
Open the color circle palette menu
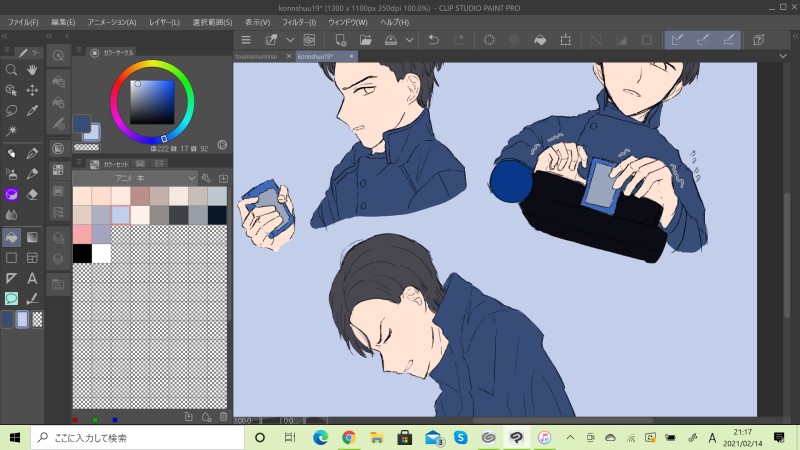point(79,50)
